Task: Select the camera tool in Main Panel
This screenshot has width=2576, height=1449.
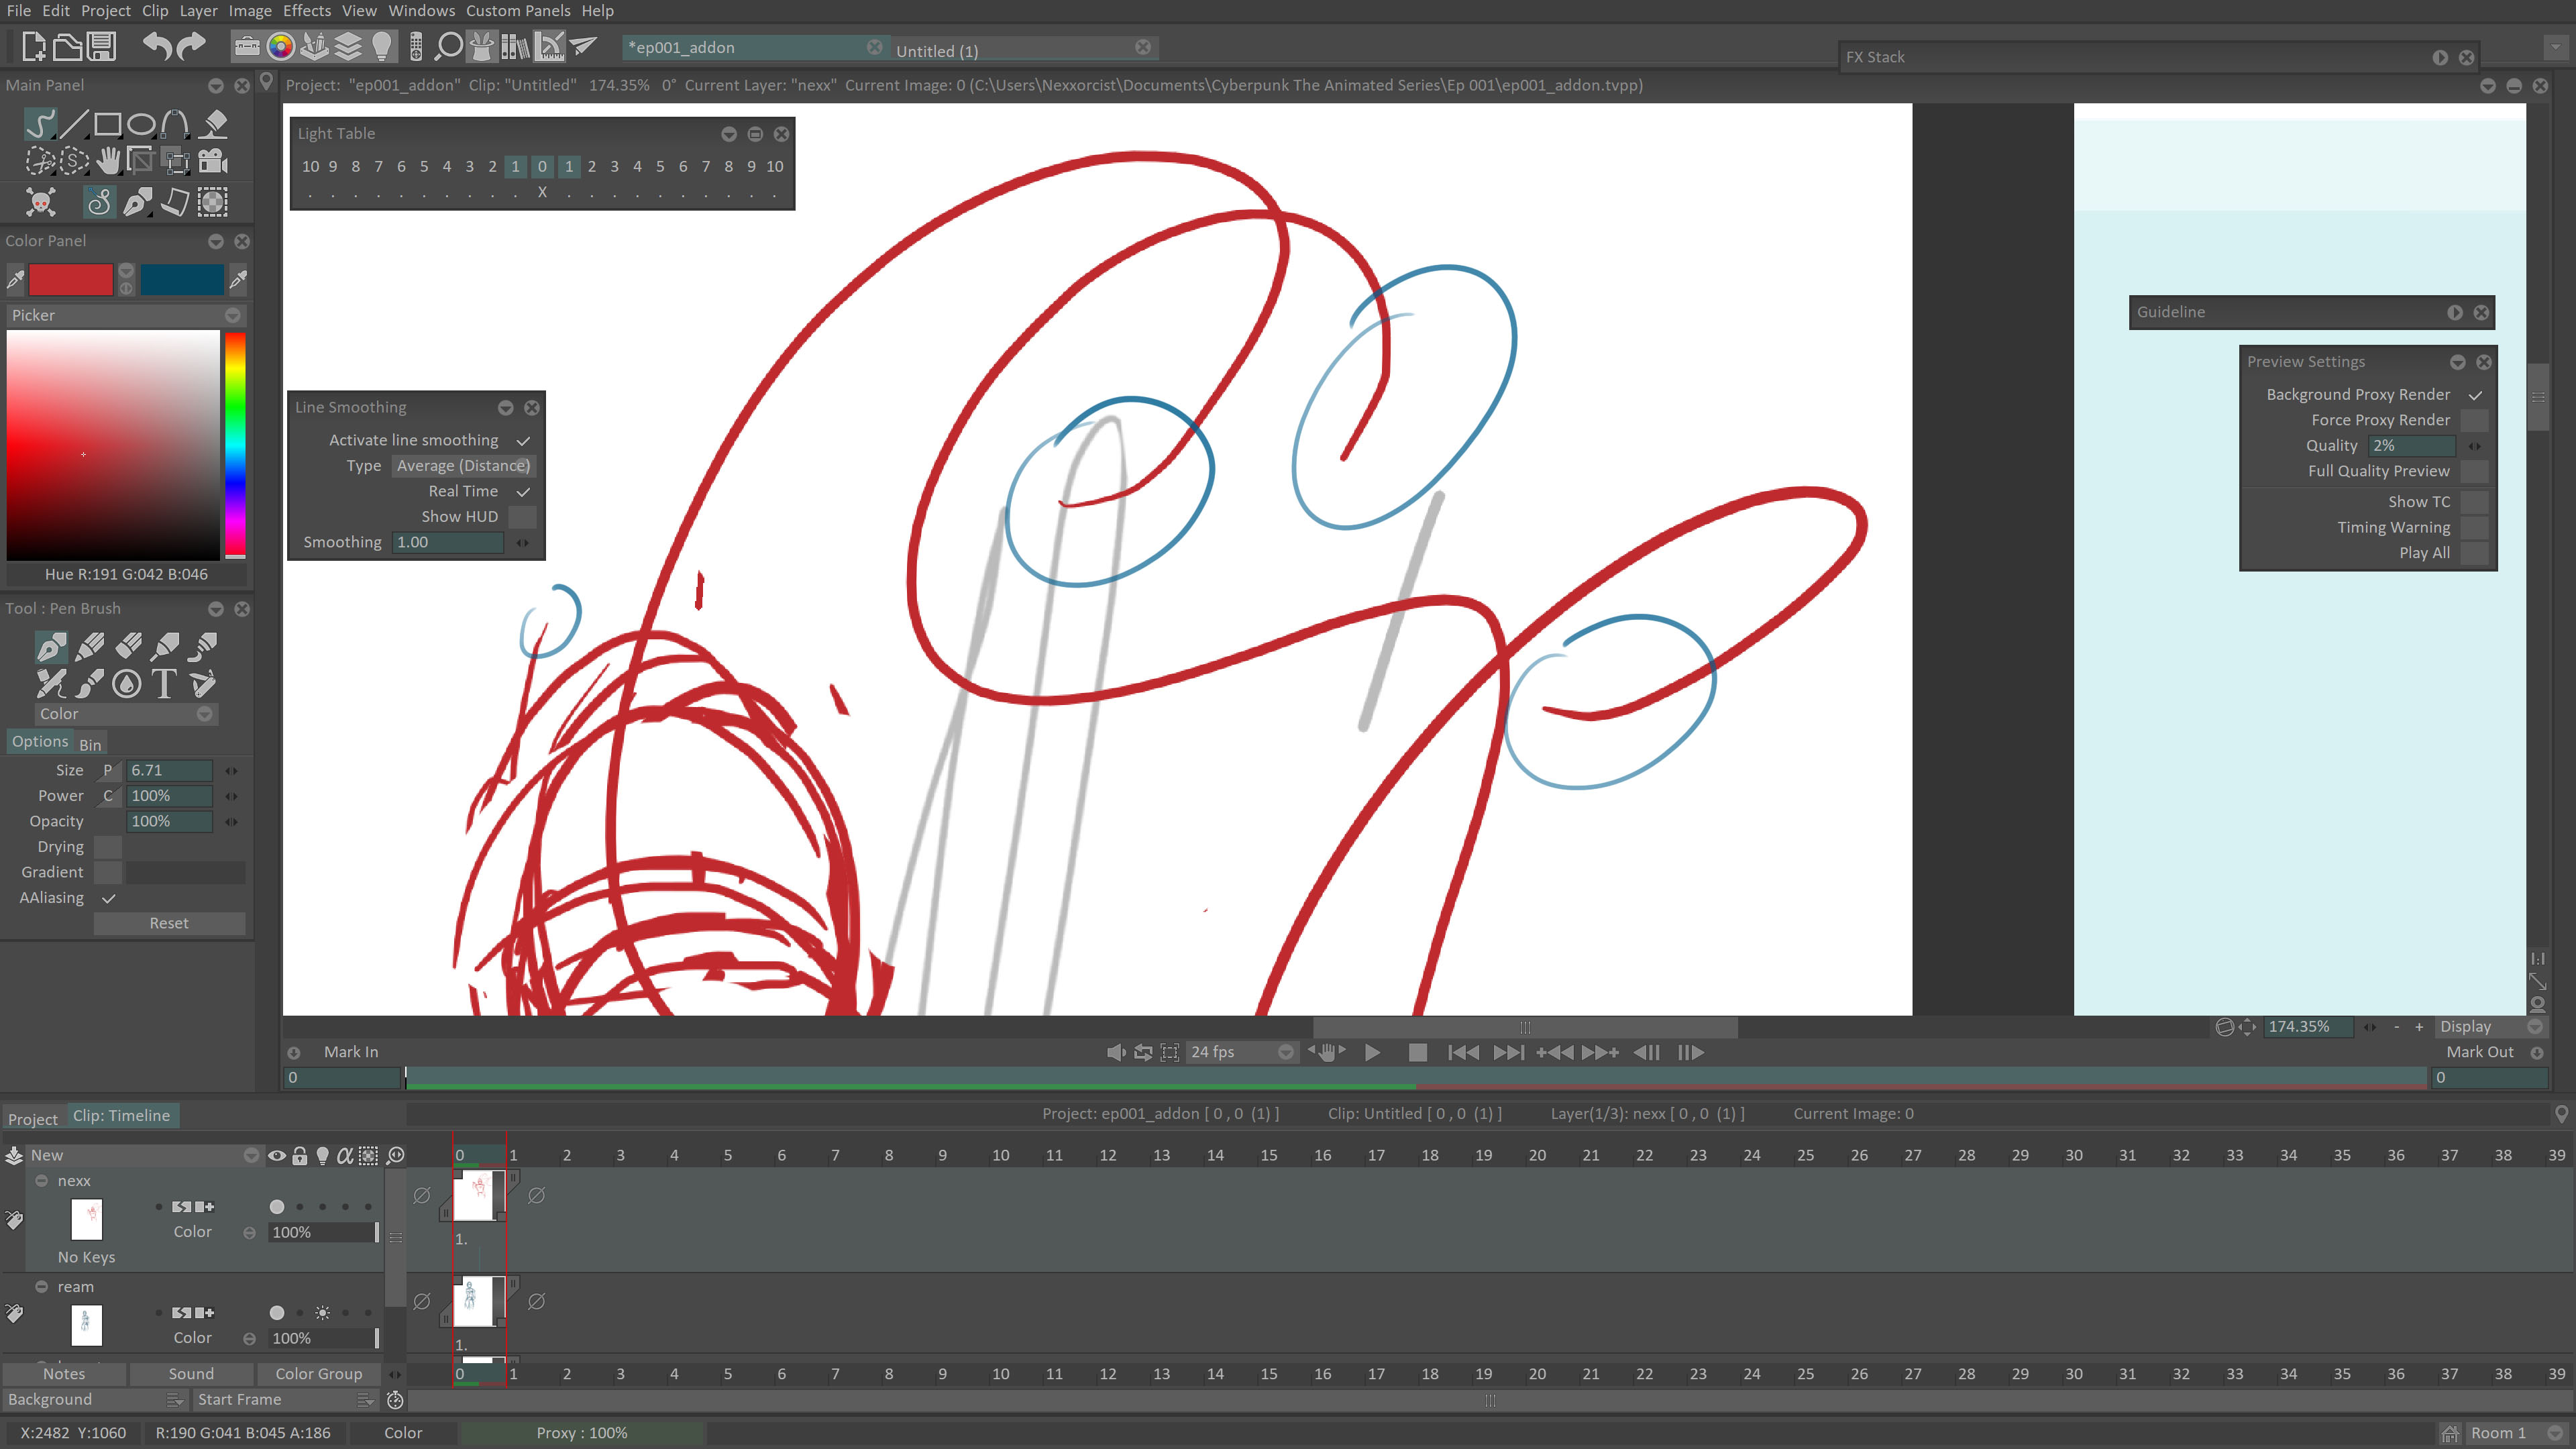Action: (213, 161)
